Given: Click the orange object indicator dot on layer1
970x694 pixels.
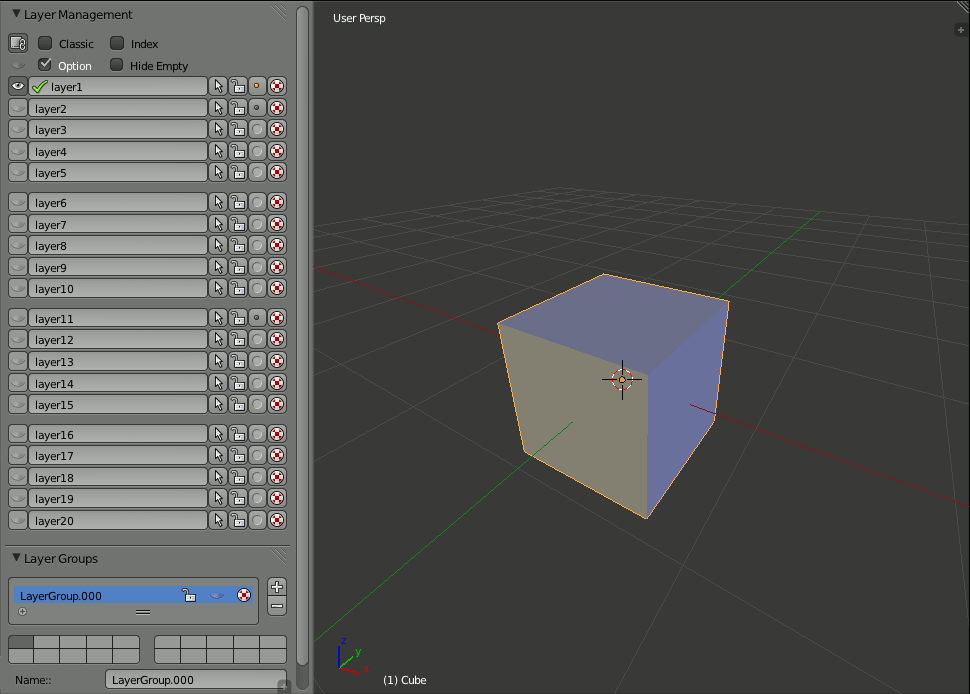Looking at the screenshot, I should pyautogui.click(x=257, y=86).
